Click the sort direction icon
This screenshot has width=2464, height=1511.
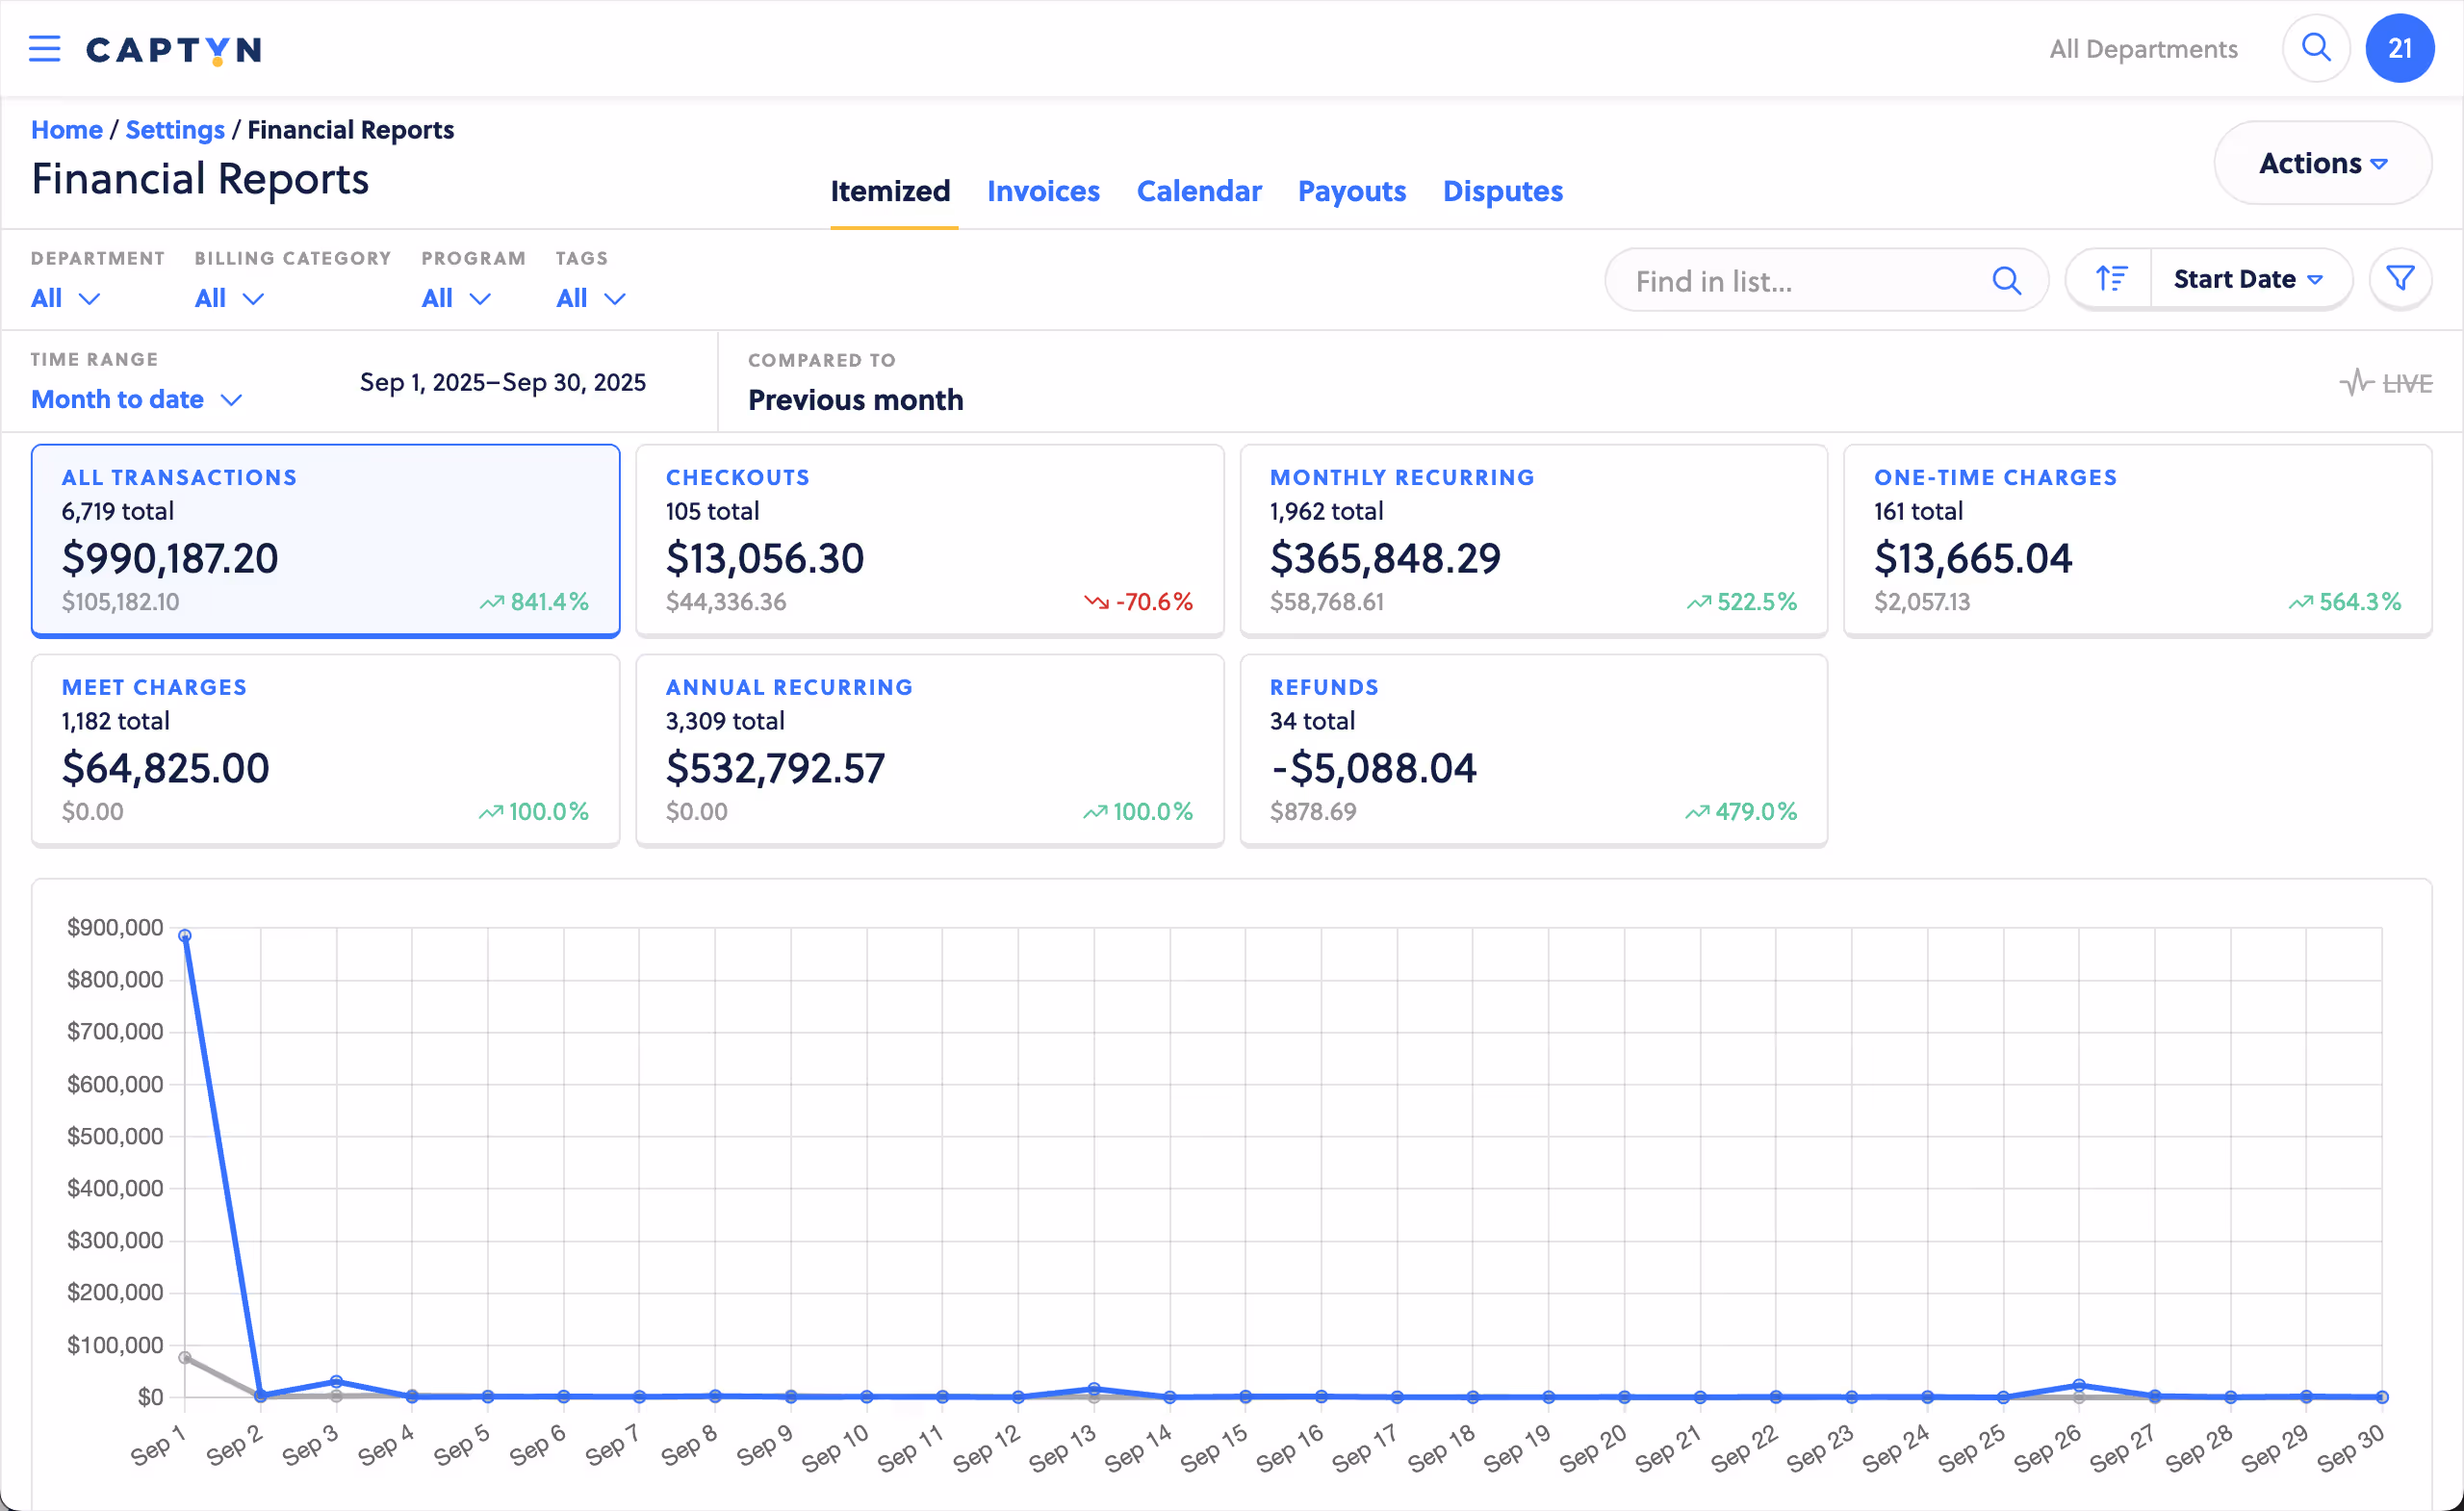click(2110, 279)
